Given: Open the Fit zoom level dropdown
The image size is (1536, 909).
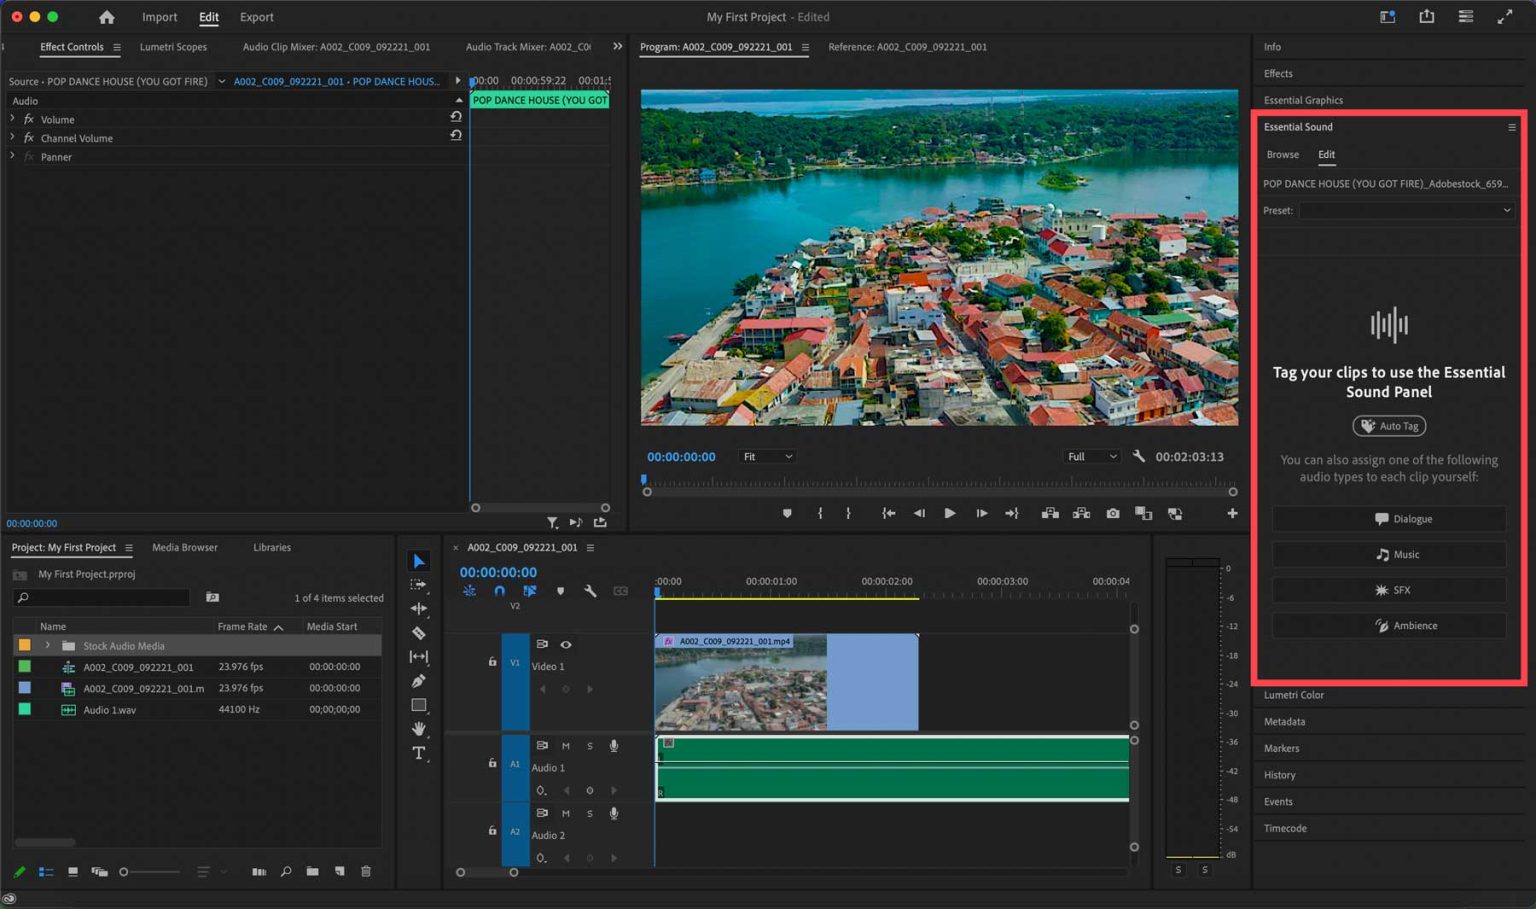Looking at the screenshot, I should point(766,456).
